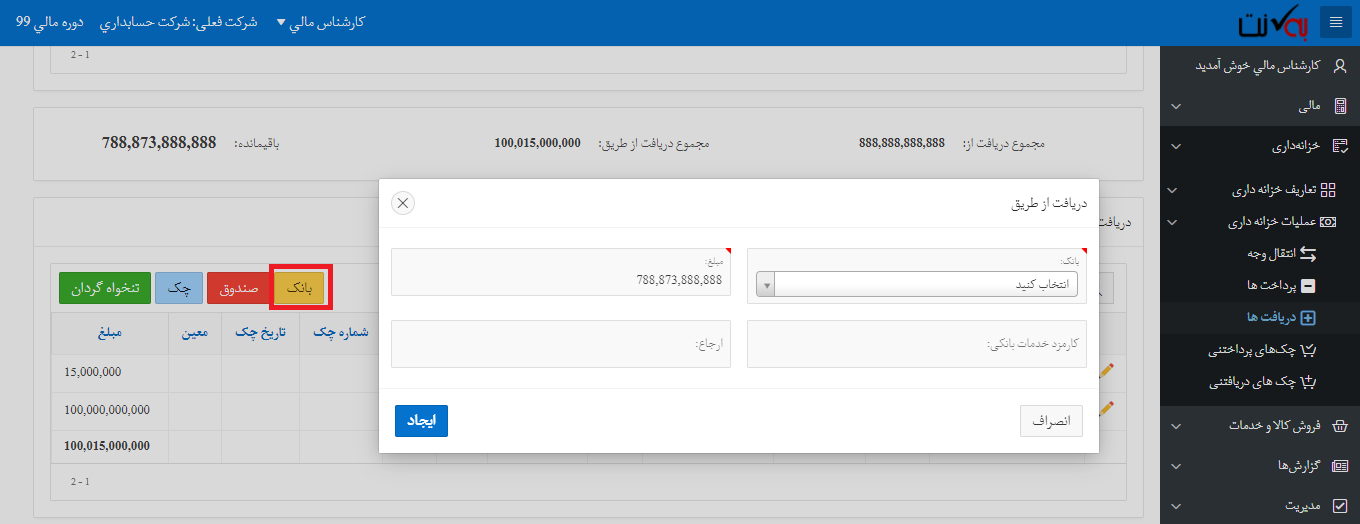Click the چک‌های پرداختنی cart icon
This screenshot has height=524, width=1360.
click(1309, 350)
